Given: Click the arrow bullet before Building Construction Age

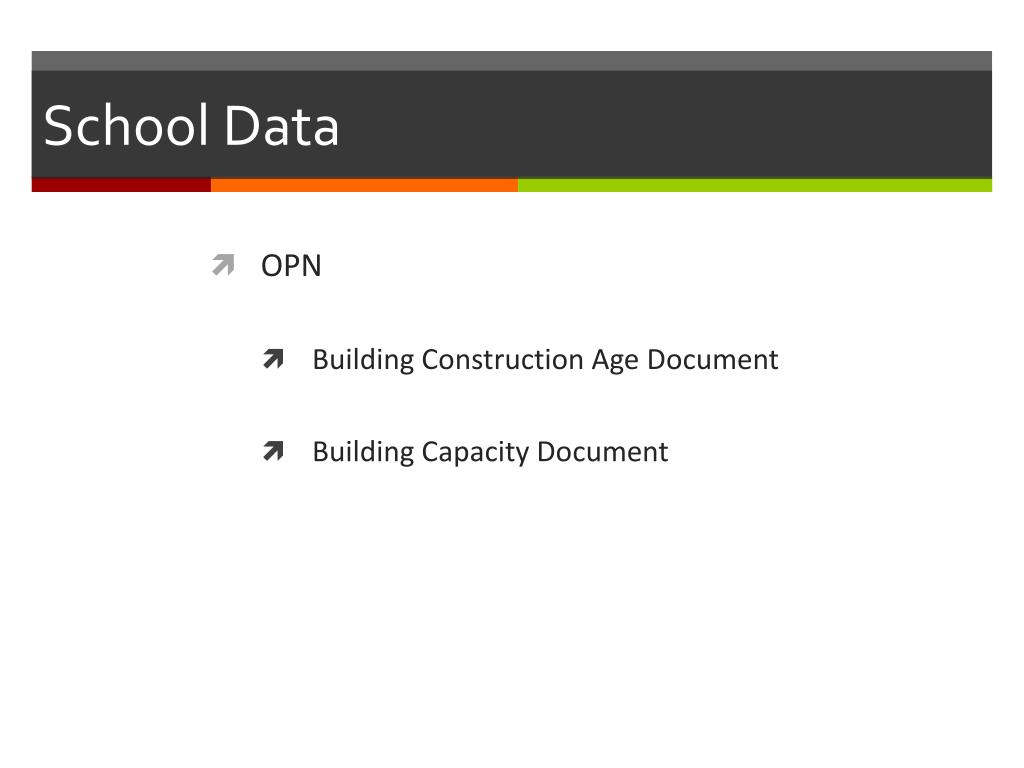Looking at the screenshot, I should point(274,359).
